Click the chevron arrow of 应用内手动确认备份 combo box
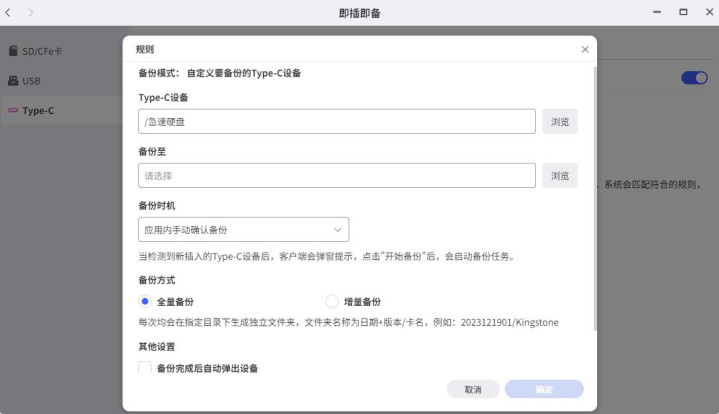719x414 pixels. (x=338, y=230)
